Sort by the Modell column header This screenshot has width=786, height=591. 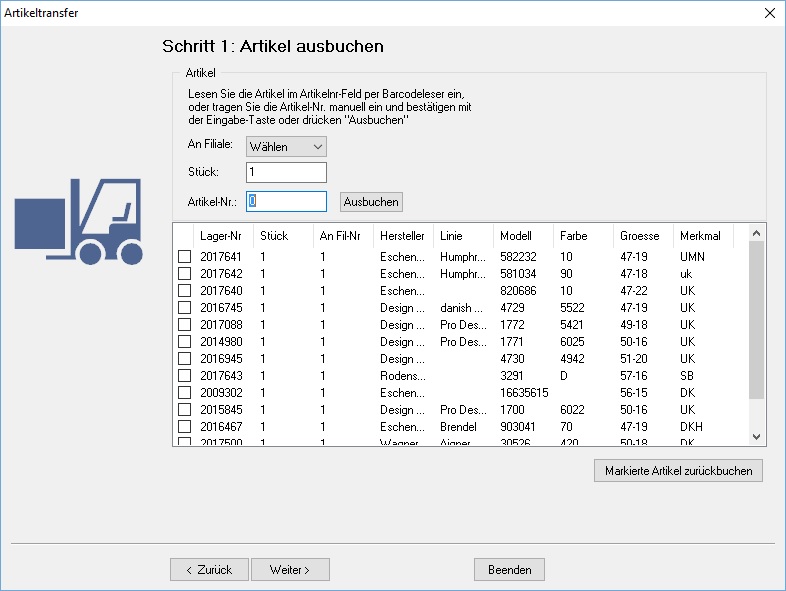(x=523, y=236)
